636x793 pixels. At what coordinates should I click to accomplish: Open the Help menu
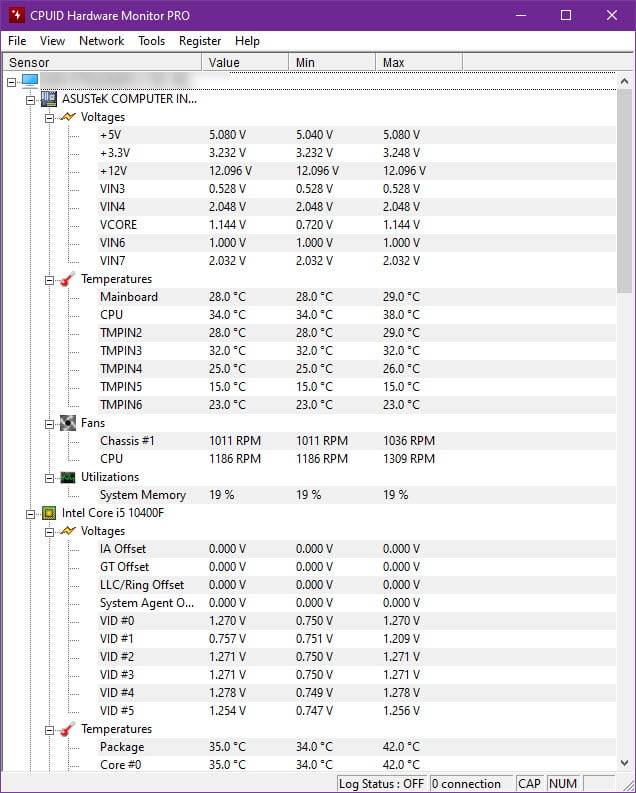pyautogui.click(x=247, y=41)
